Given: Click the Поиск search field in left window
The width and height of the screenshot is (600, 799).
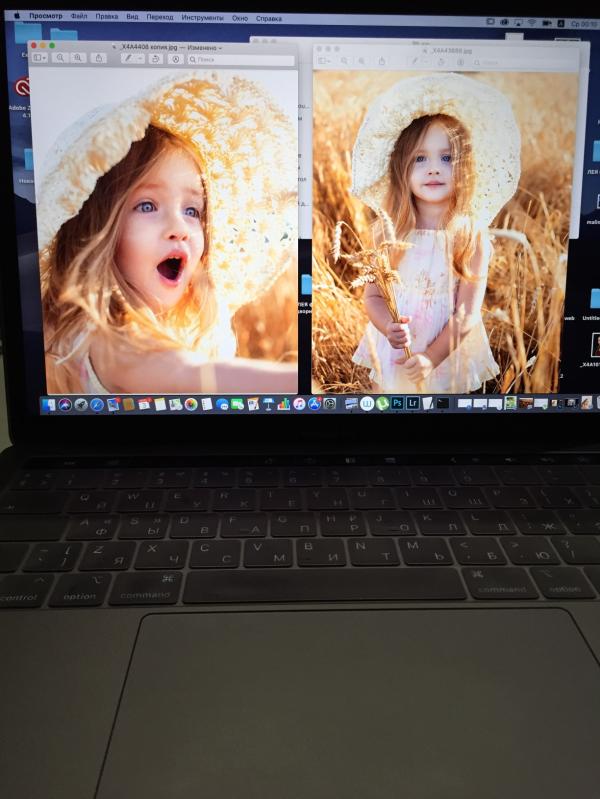Looking at the screenshot, I should coord(241,60).
